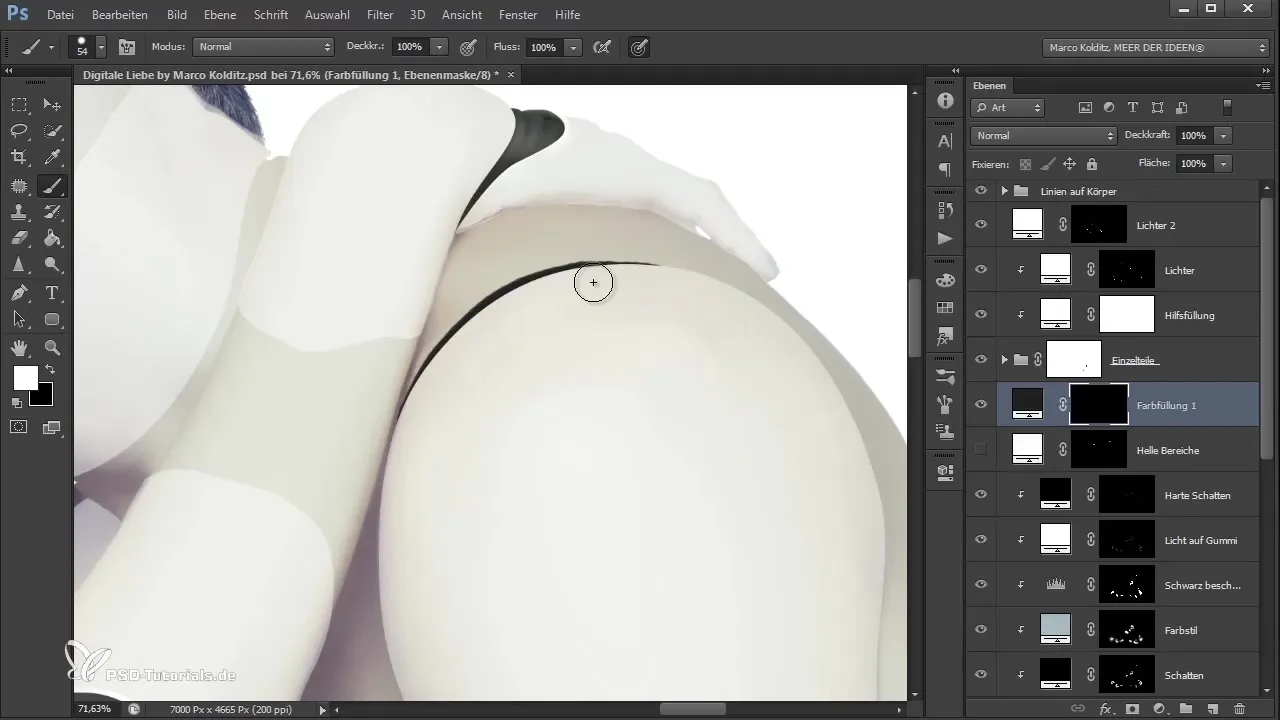Open the Bearbeiten menu
1280x720 pixels.
pos(120,15)
